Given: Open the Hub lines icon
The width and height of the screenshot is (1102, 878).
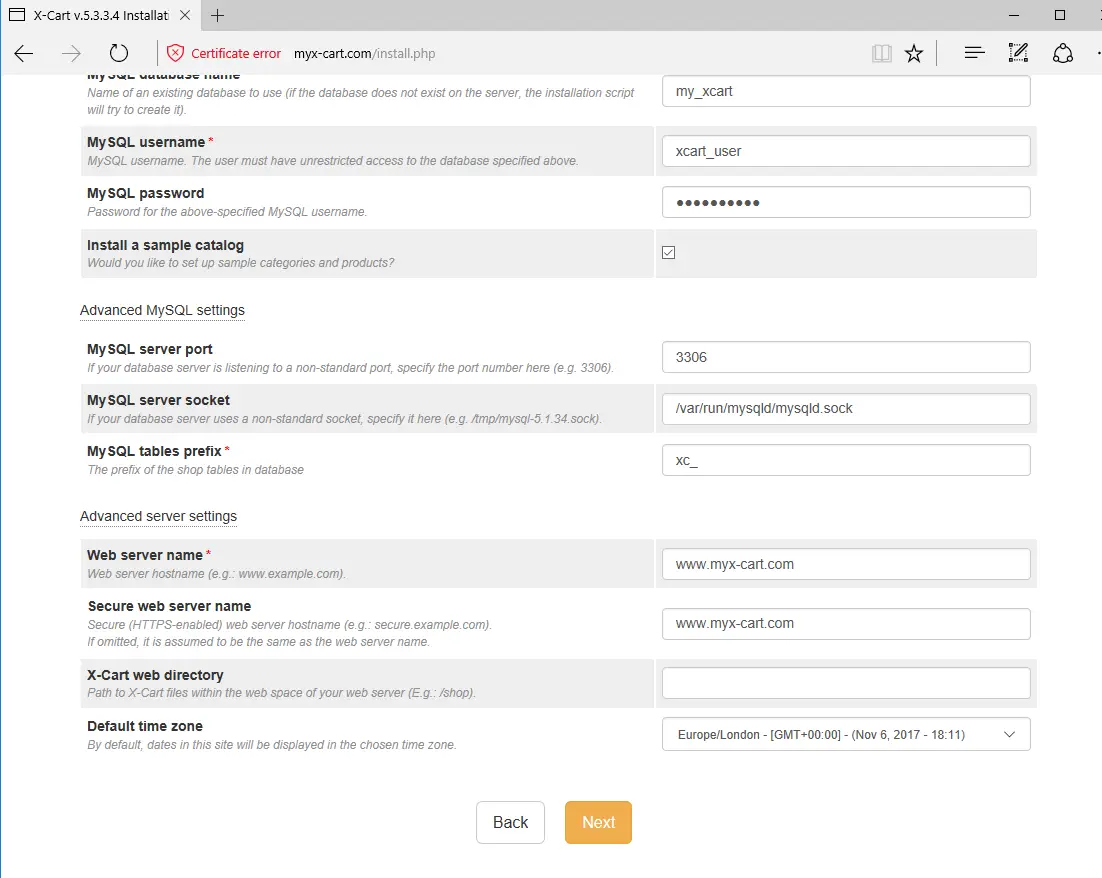Looking at the screenshot, I should pos(974,53).
